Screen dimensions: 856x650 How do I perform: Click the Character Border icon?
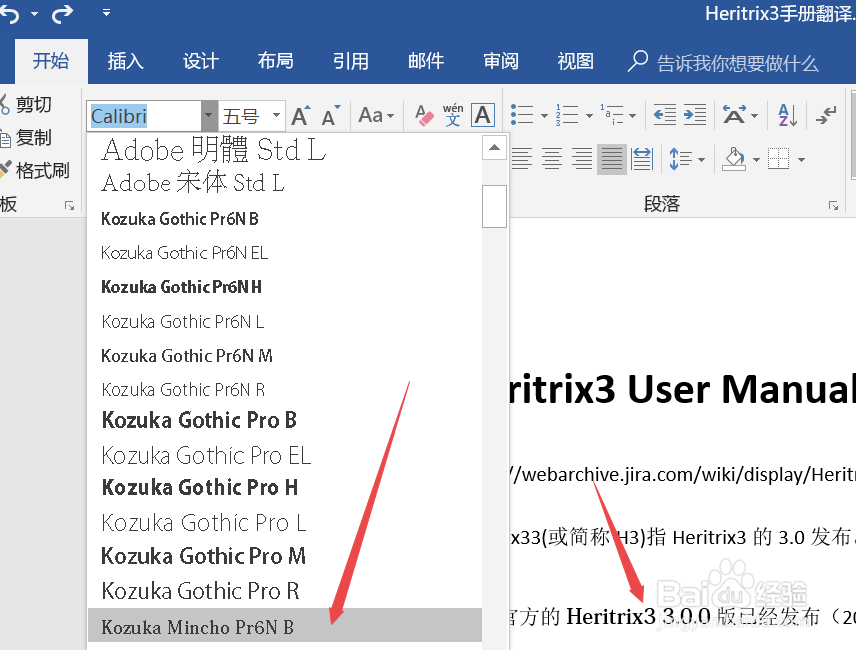[483, 115]
